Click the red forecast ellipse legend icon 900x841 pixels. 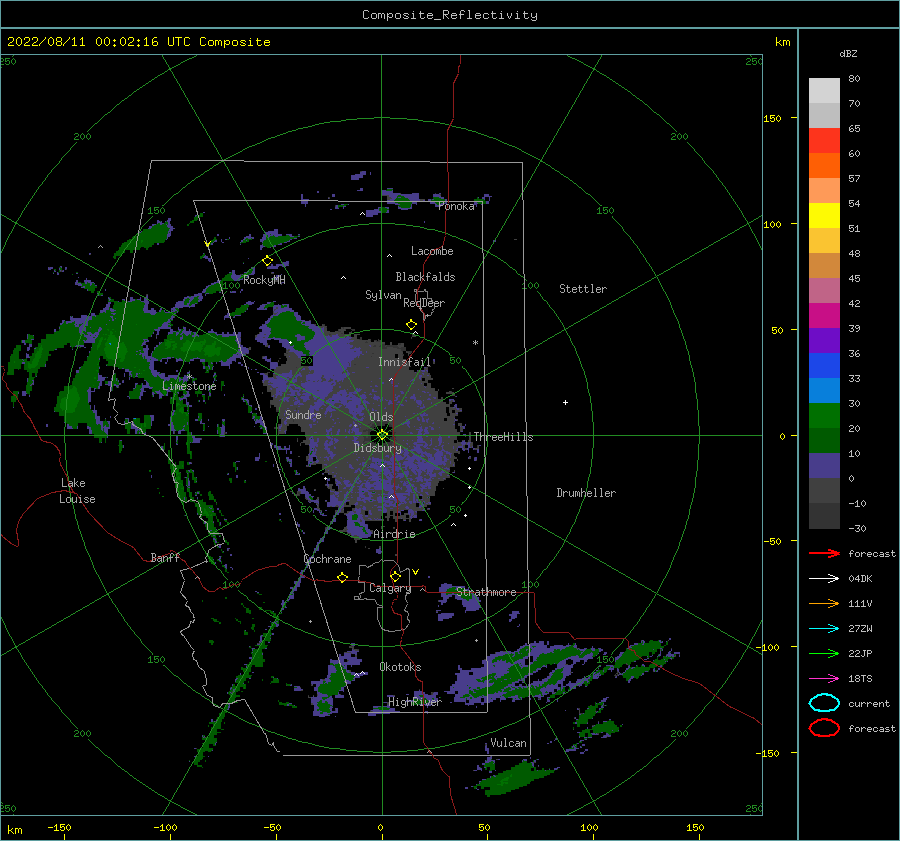[824, 728]
